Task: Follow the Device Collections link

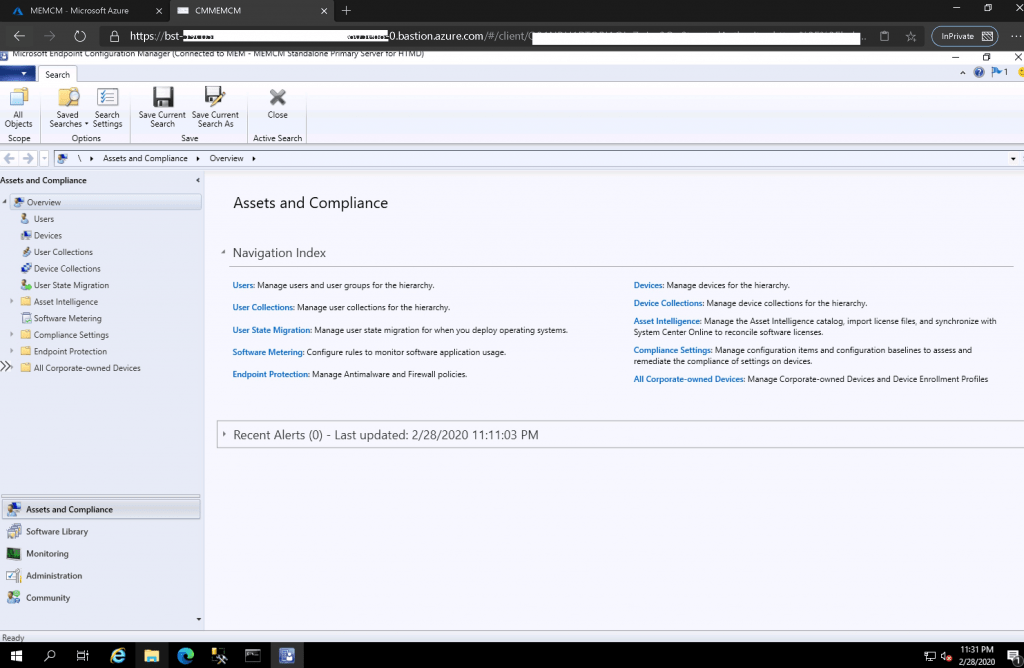Action: point(668,303)
